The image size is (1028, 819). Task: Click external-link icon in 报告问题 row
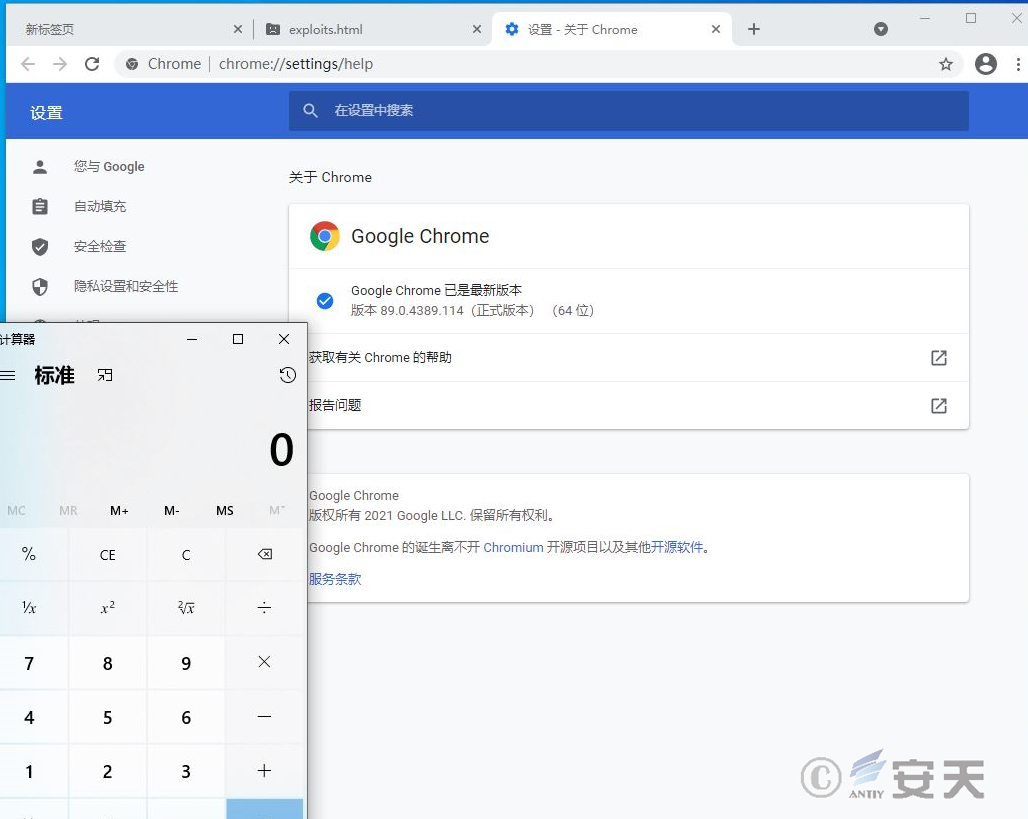[938, 405]
